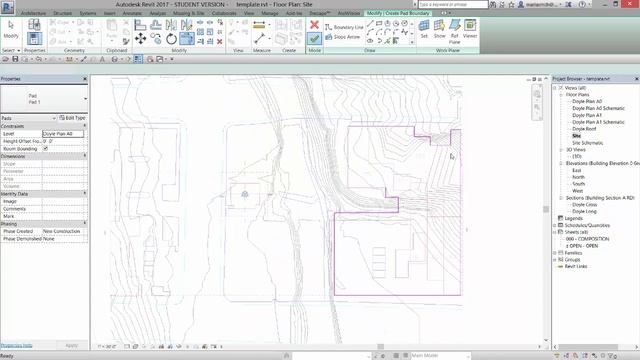Expand the Families tree node
Screen dimensions: 640x360
(555, 253)
